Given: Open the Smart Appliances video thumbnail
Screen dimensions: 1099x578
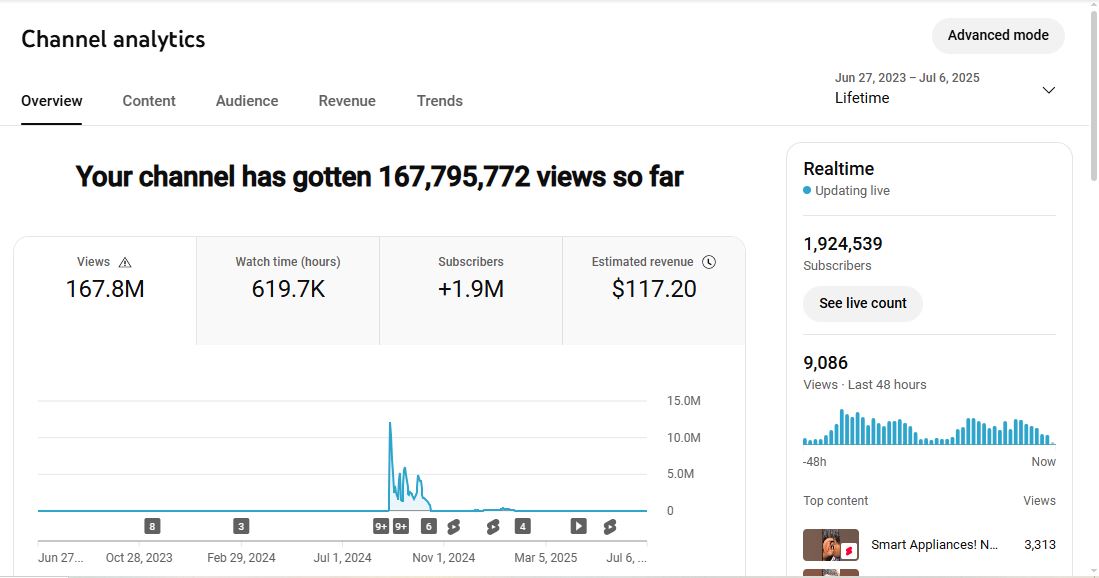Looking at the screenshot, I should (831, 545).
